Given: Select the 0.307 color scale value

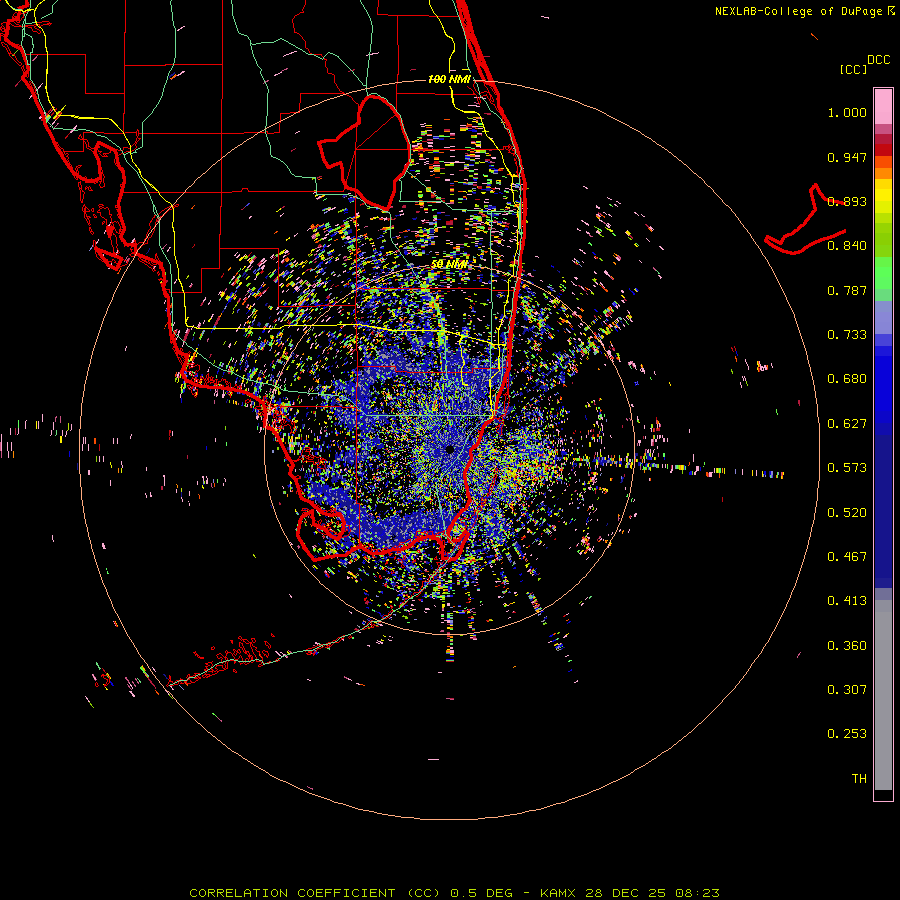Looking at the screenshot, I should [x=847, y=690].
